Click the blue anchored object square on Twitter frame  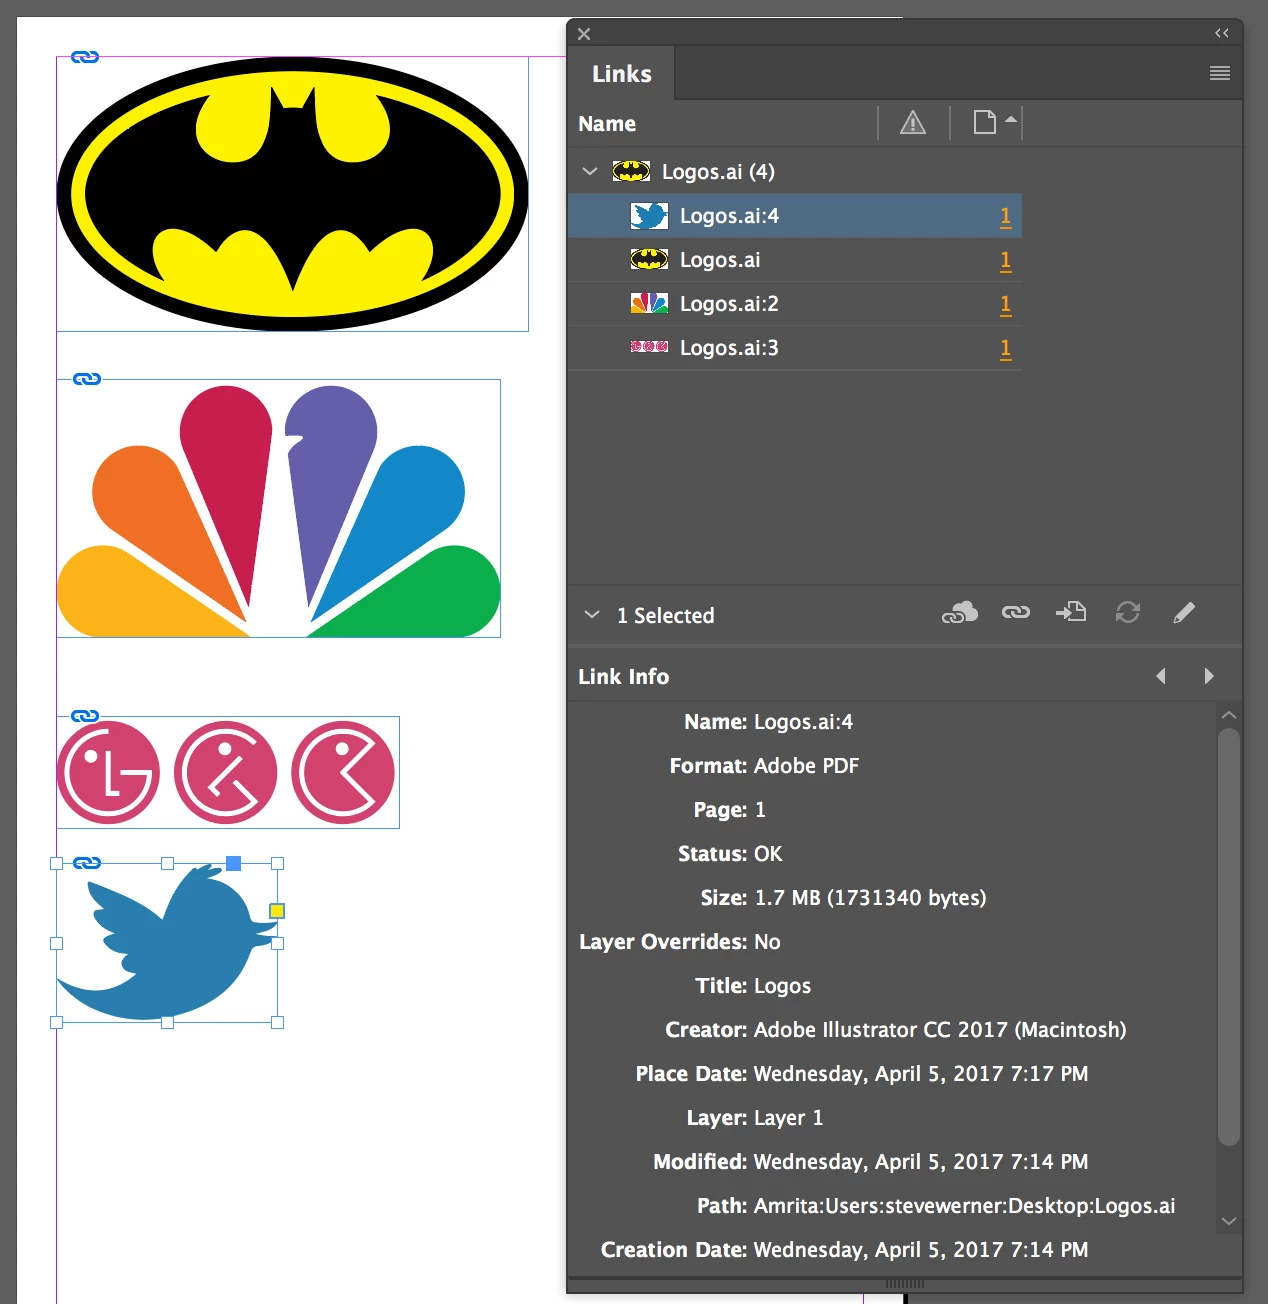(233, 863)
